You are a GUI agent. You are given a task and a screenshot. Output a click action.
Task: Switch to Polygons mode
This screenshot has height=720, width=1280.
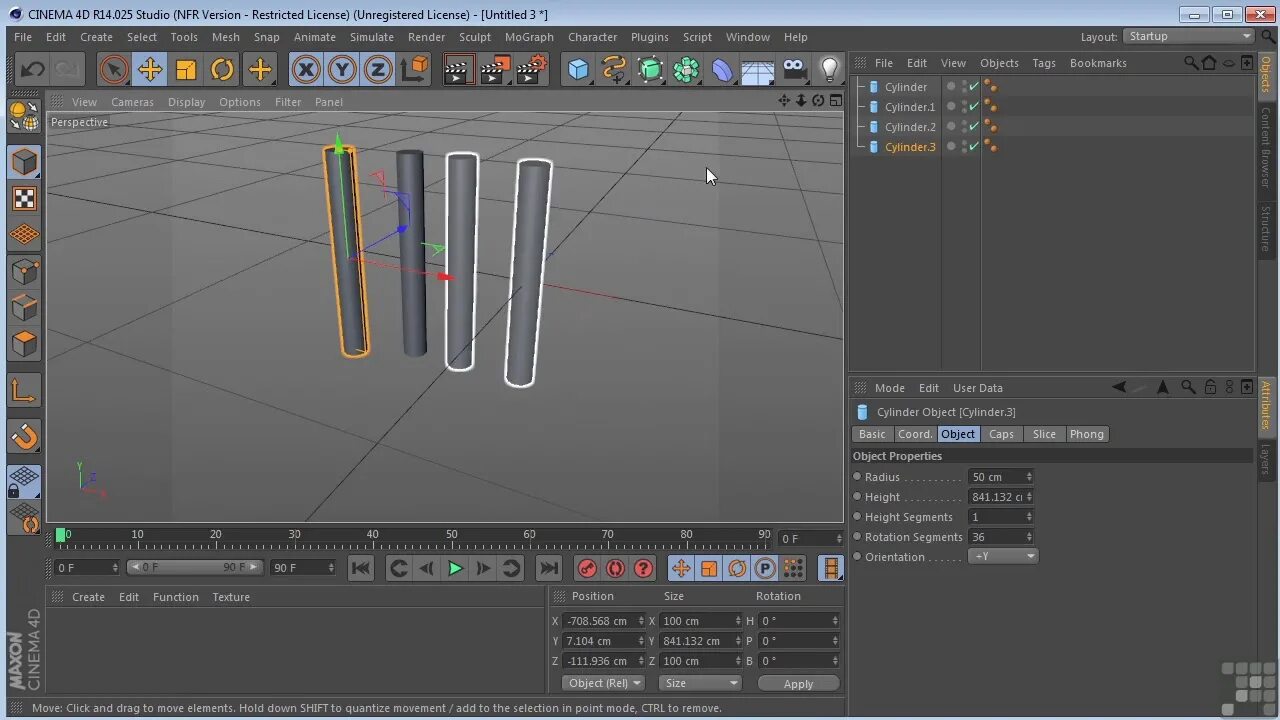tap(24, 343)
